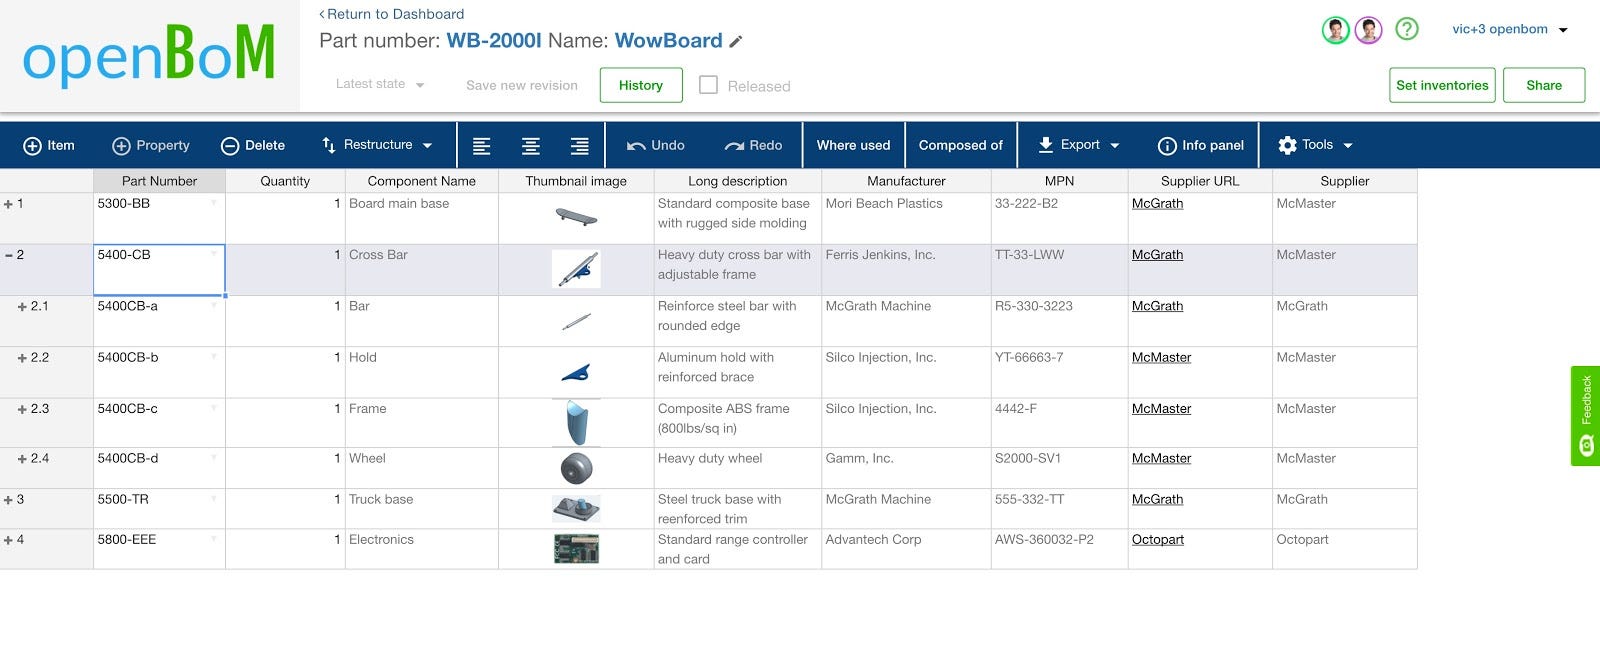Open the Info panel
Viewport: 1600px width, 661px height.
[x=1201, y=145]
